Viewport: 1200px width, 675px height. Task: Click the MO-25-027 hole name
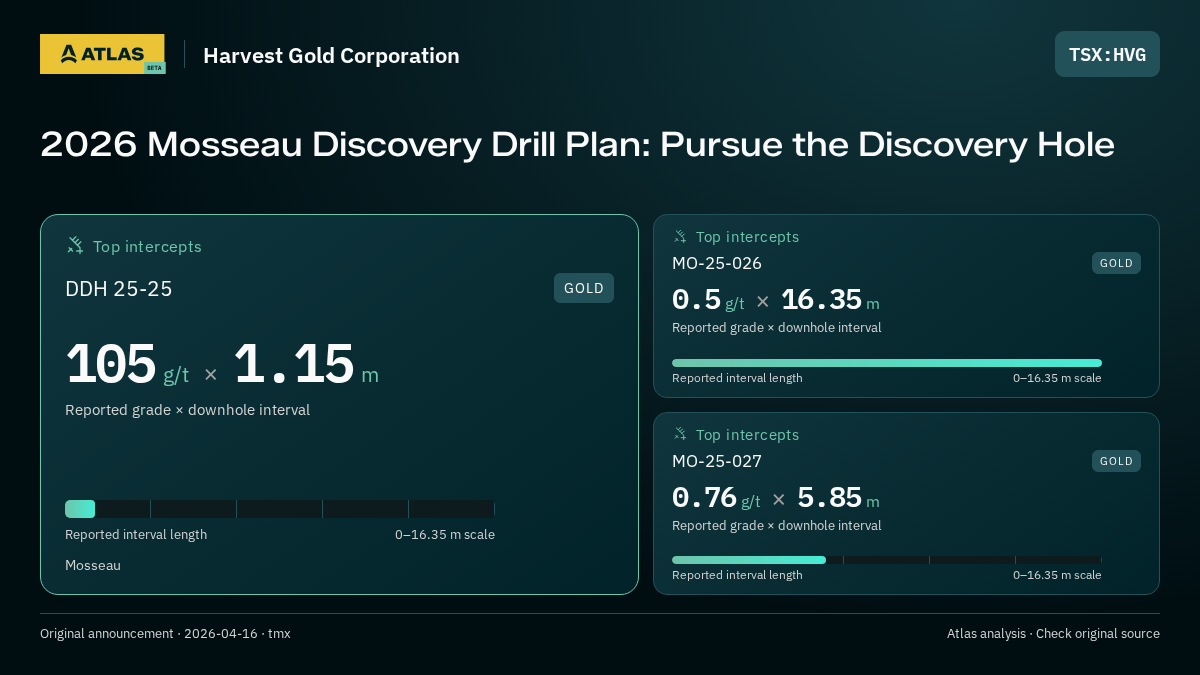(717, 461)
